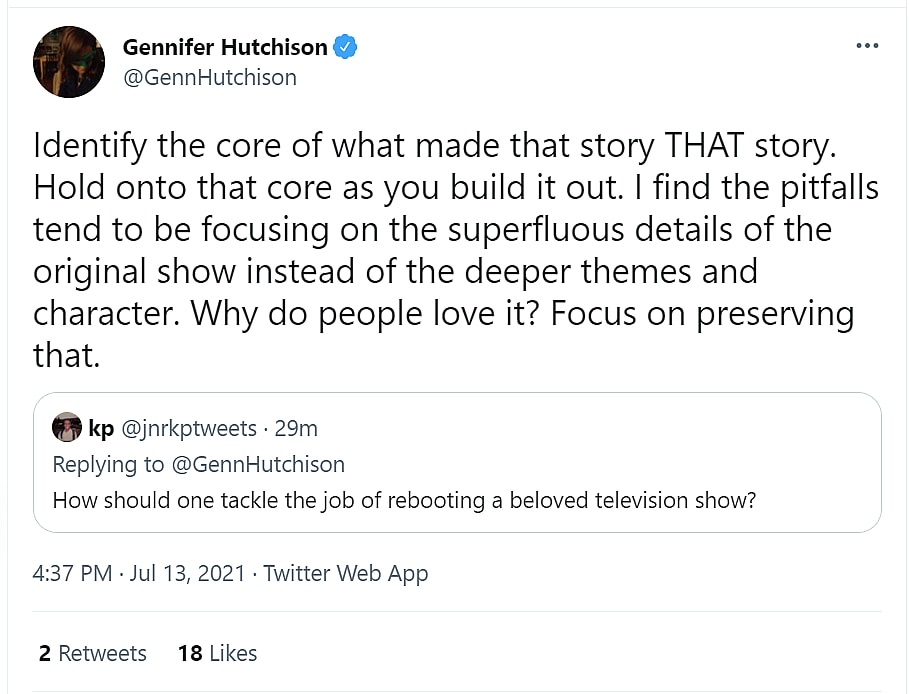Click kp's small profile picture

tap(67, 428)
